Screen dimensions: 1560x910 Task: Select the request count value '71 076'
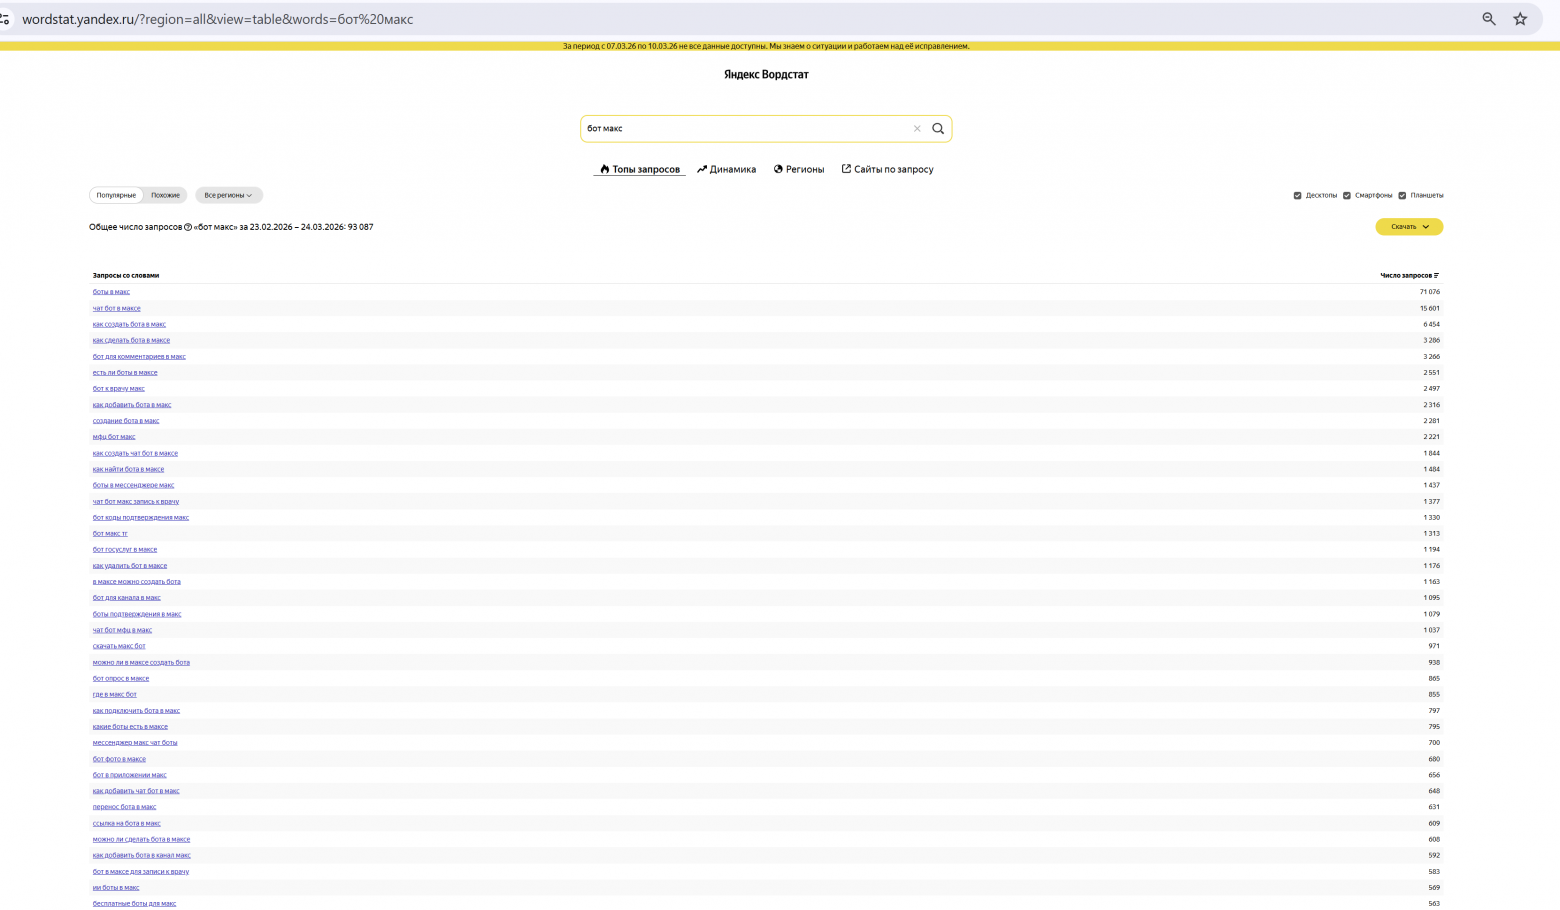tap(1430, 292)
